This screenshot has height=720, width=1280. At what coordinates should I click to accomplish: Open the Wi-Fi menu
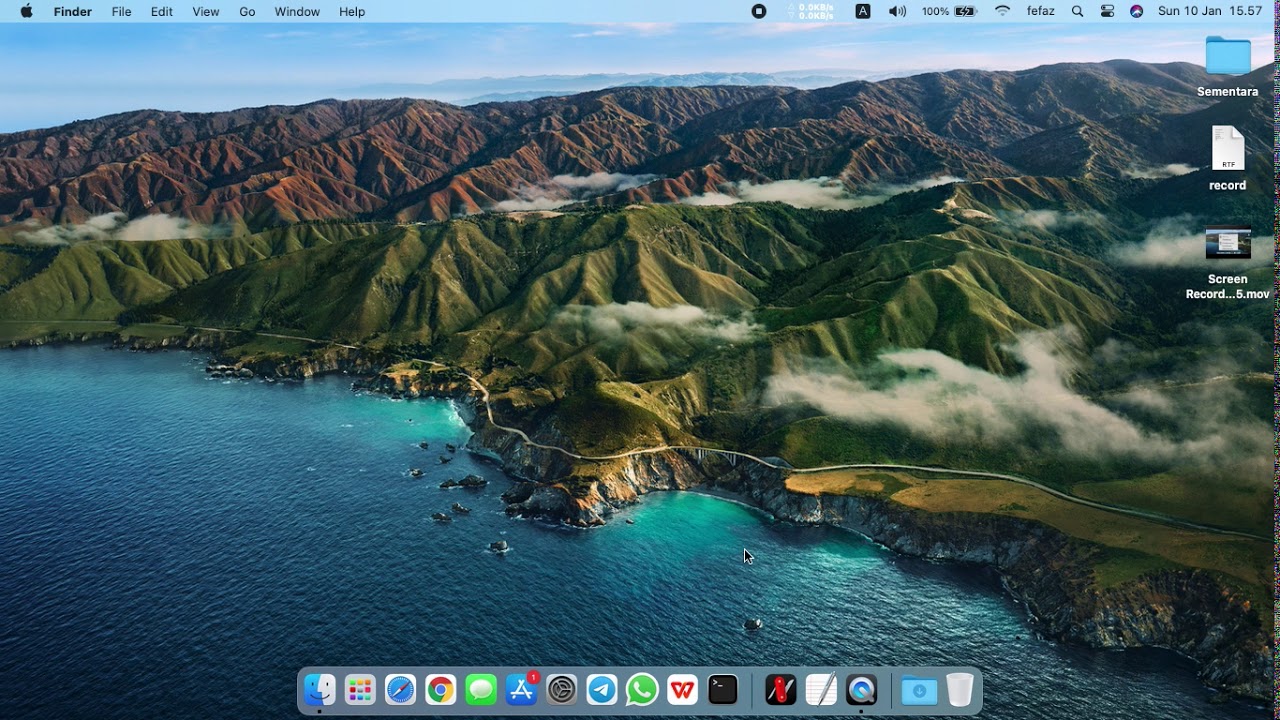coord(1002,11)
